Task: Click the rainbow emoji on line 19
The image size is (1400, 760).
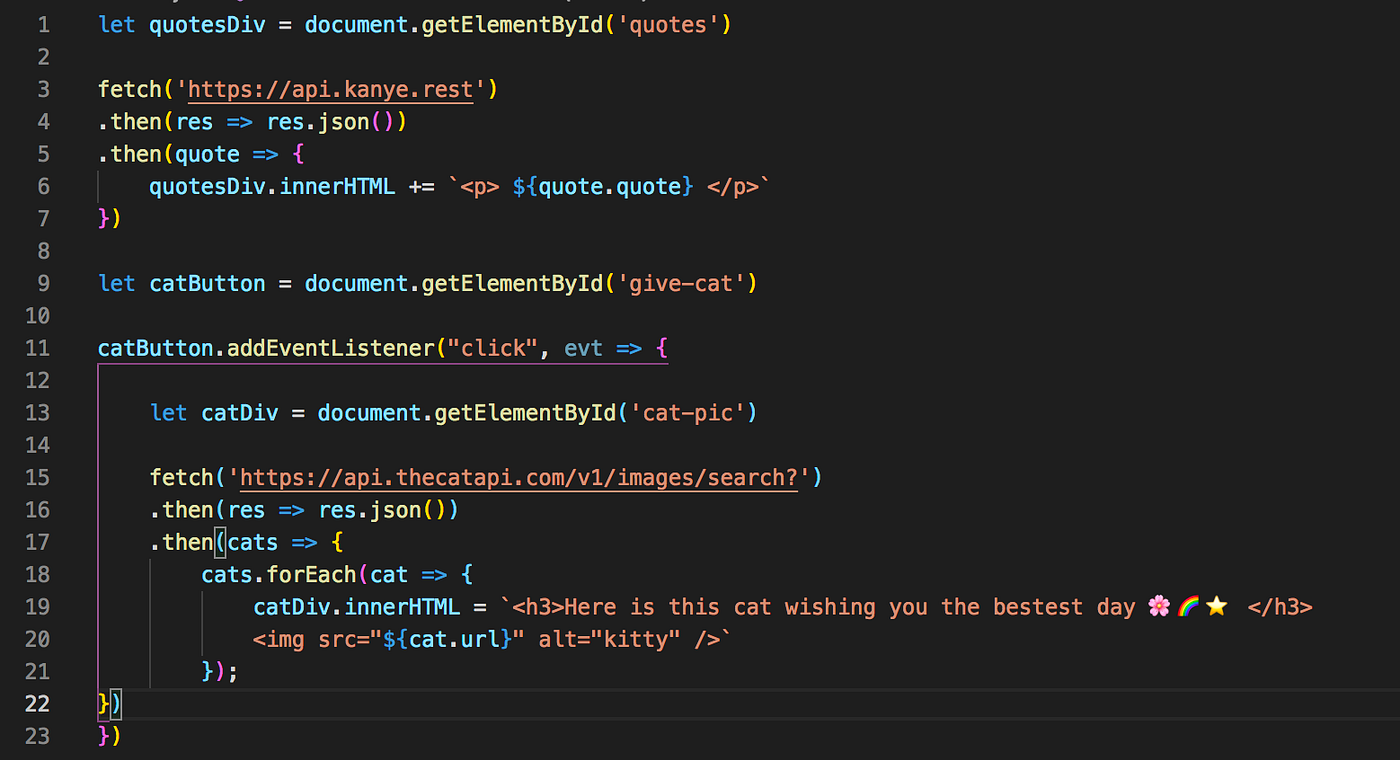Action: (1187, 606)
